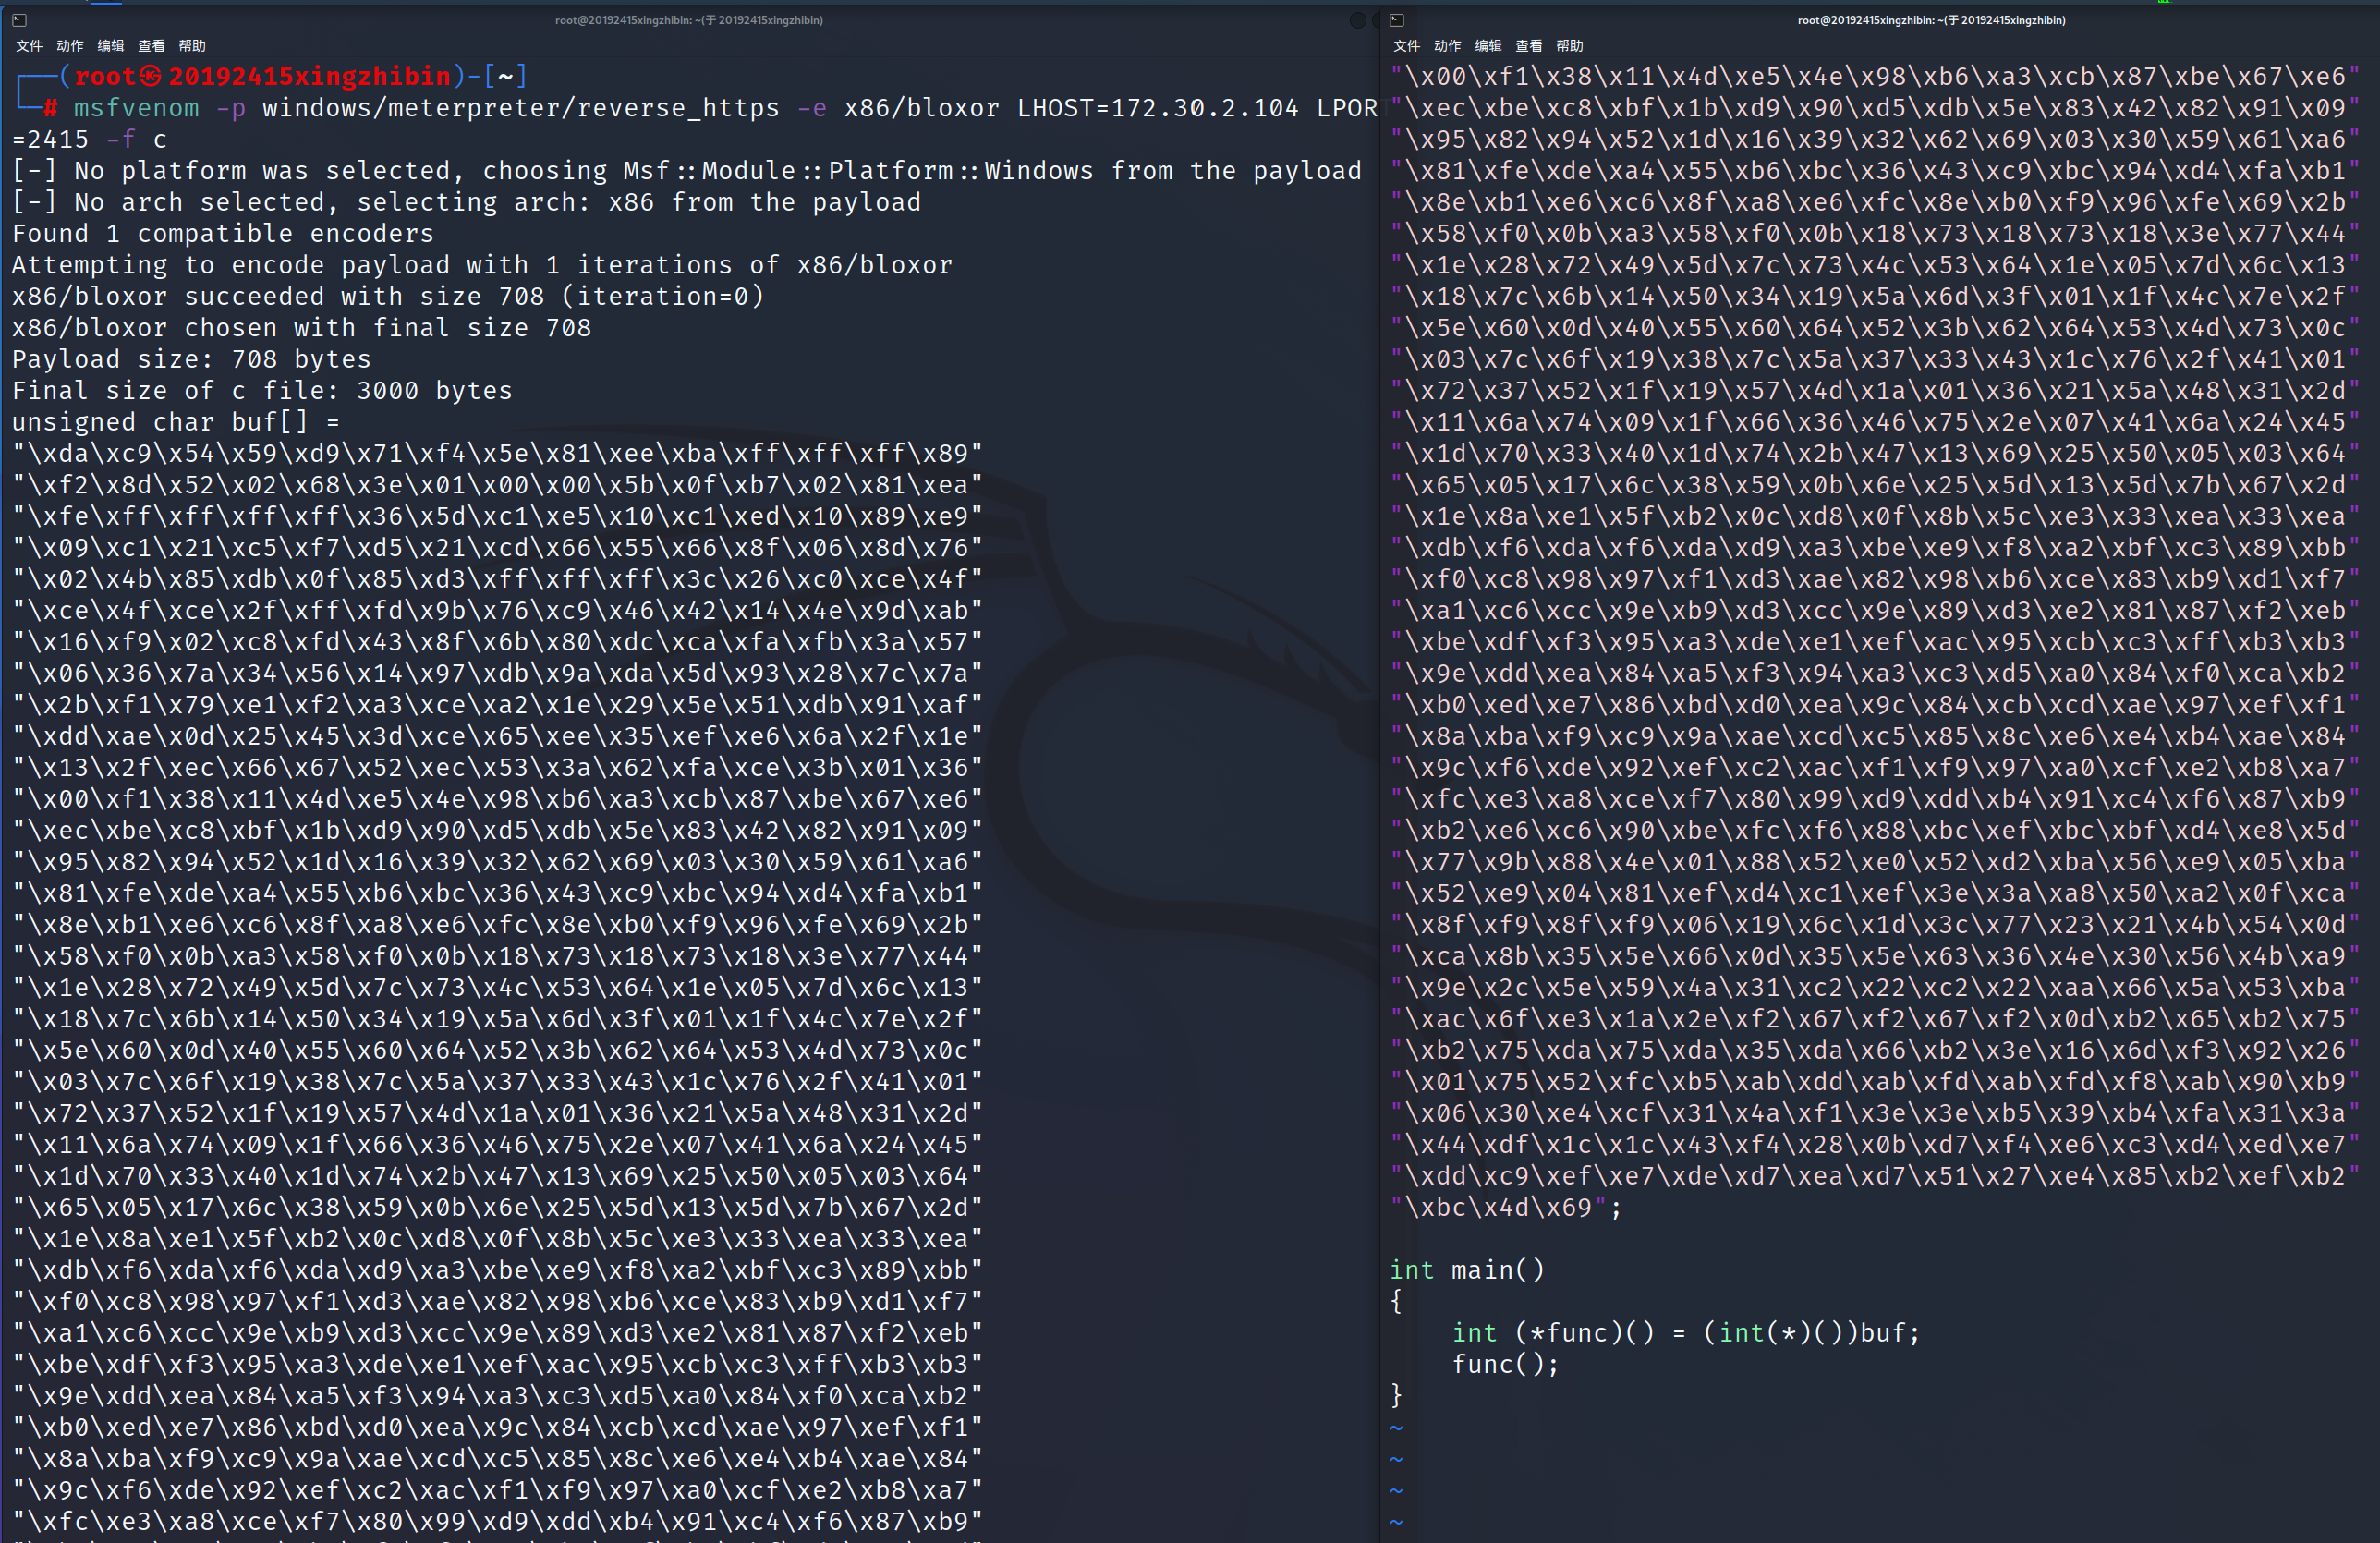Open the 查看 menu in the left terminal
The height and width of the screenshot is (1543, 2380).
click(x=151, y=46)
